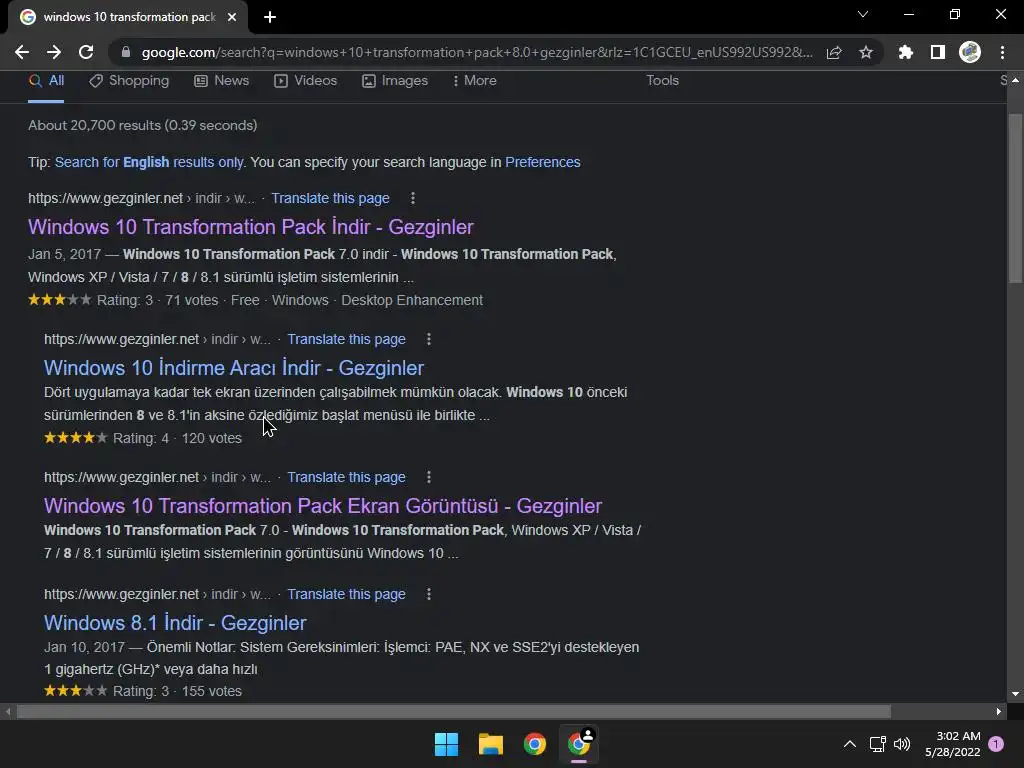The image size is (1024, 768).
Task: Click the 'Rating: 4 · 120 votes' text
Action: pyautogui.click(x=177, y=438)
